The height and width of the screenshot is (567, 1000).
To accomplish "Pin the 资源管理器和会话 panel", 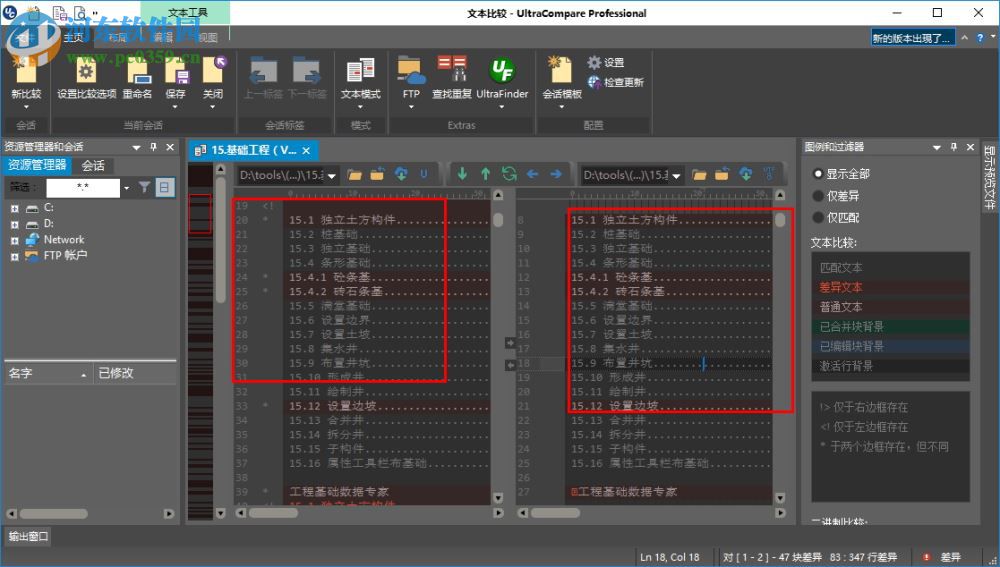I will [154, 147].
